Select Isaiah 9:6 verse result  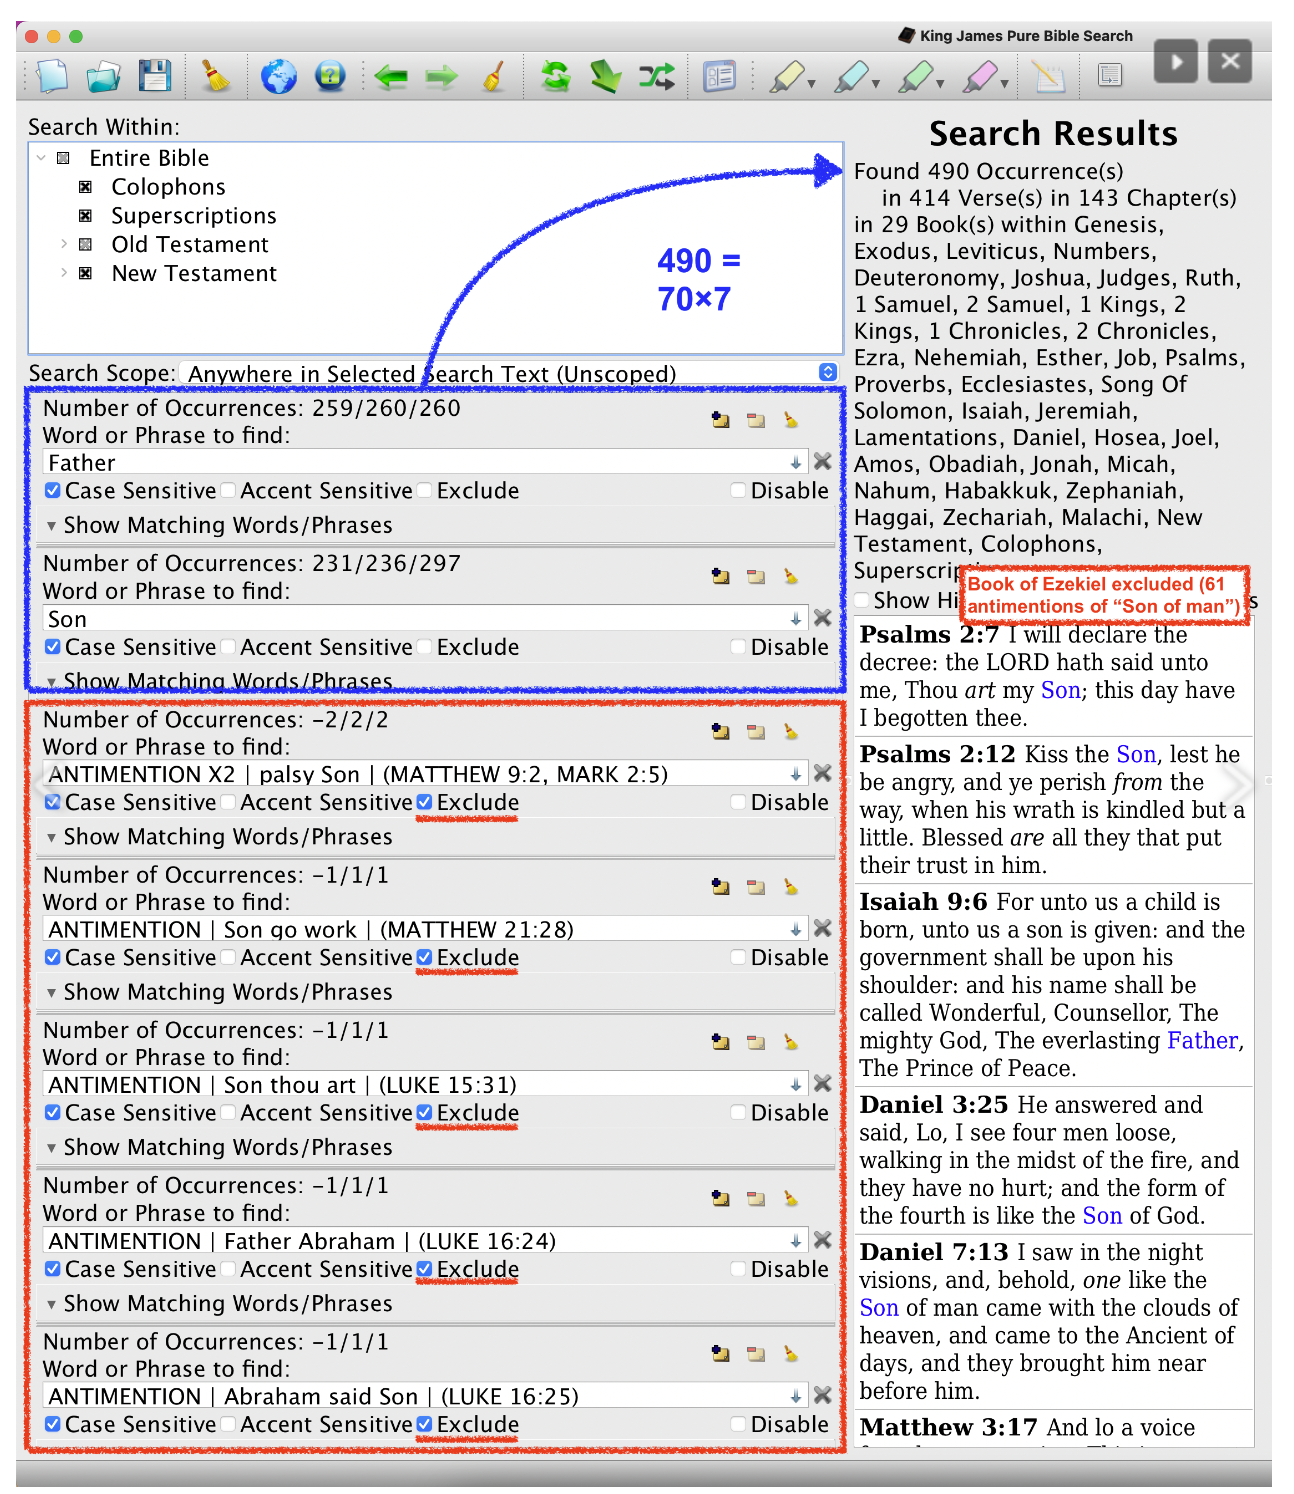pos(1055,985)
